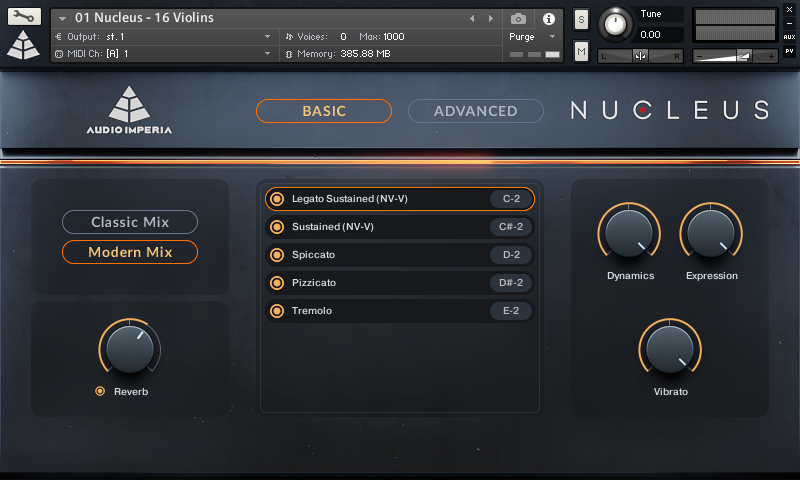Screen dimensions: 800x480
Task: Toggle the Sustained (NV-V) articulation load button
Action: pyautogui.click(x=277, y=226)
